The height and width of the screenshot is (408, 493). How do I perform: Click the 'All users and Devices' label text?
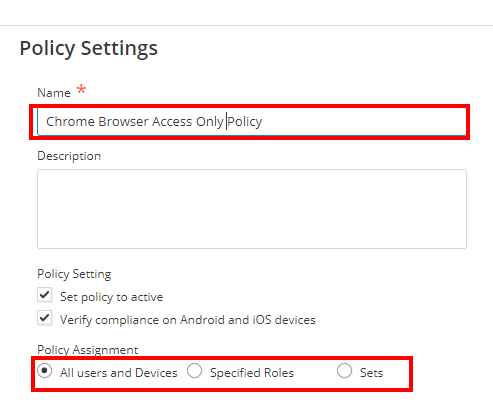(119, 373)
